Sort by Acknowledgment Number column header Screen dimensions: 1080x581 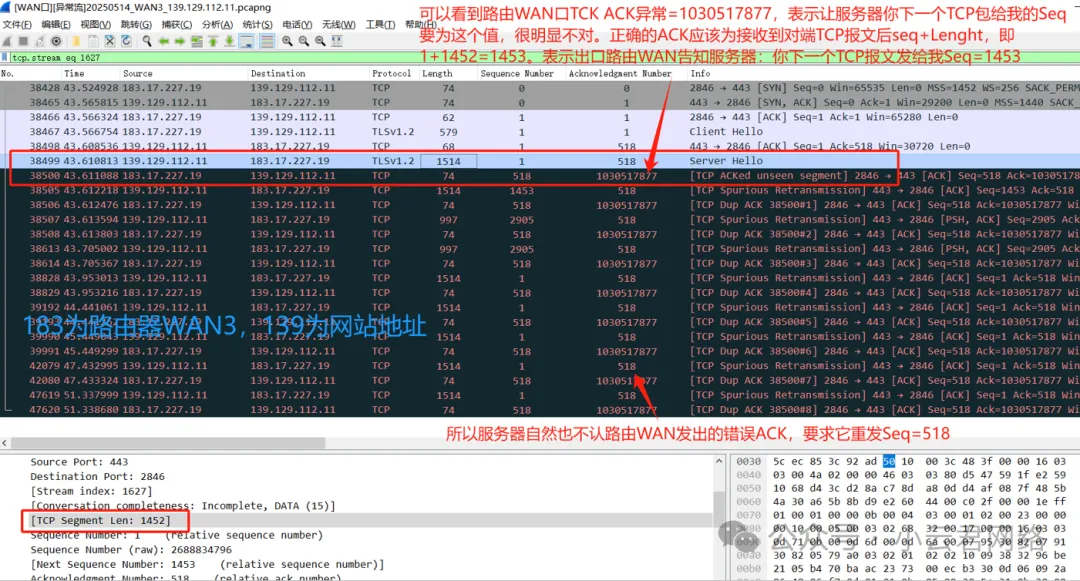tap(620, 73)
